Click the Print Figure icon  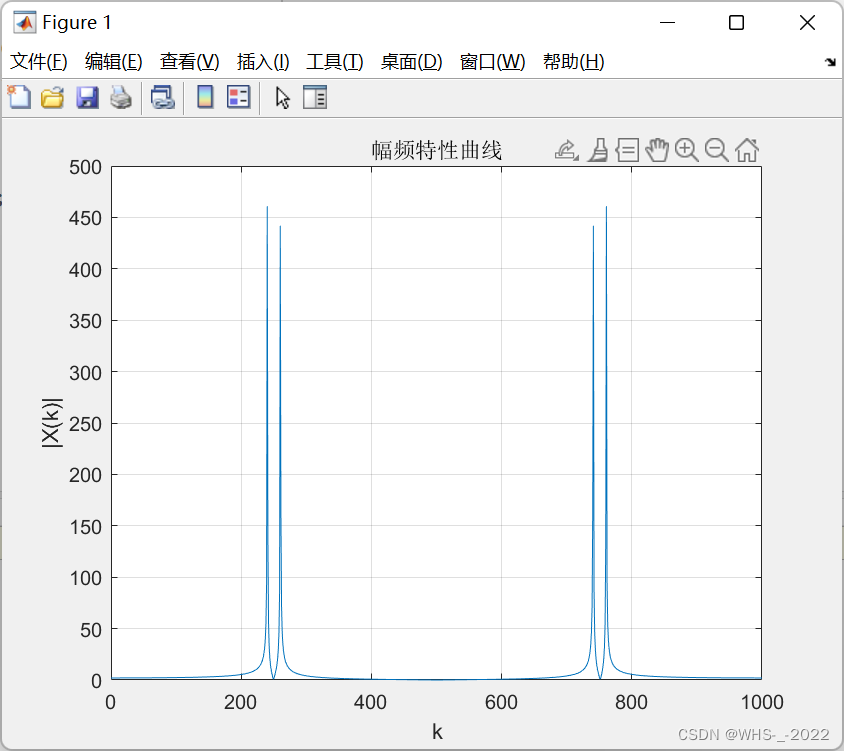121,98
